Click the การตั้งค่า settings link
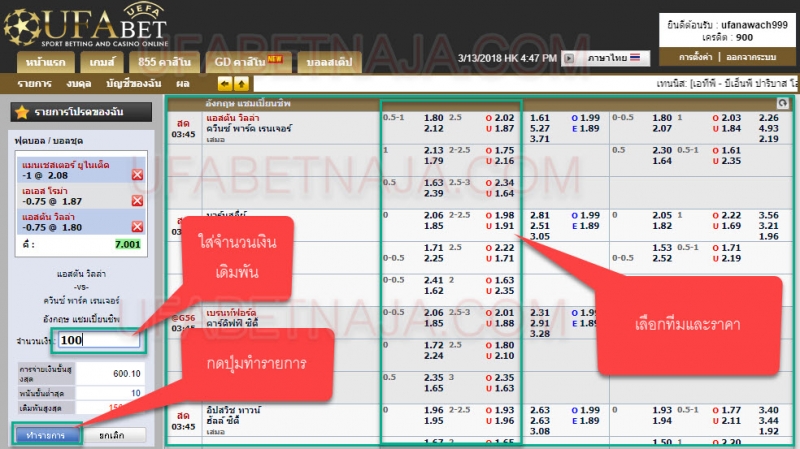Screen dimensions: 800x449 pos(695,57)
